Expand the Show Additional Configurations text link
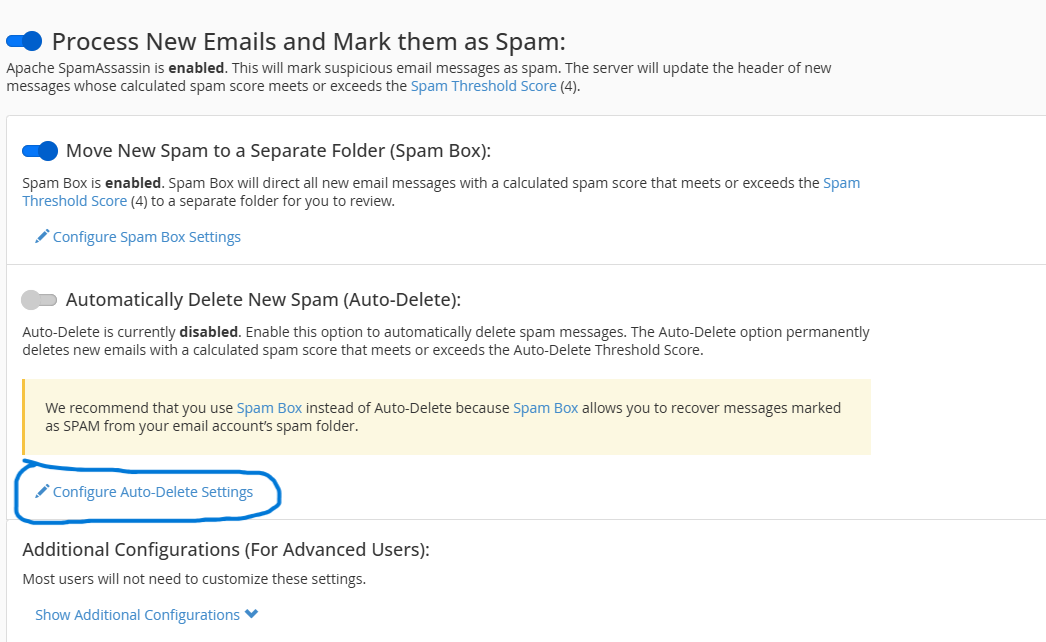1046x642 pixels. pyautogui.click(x=137, y=615)
